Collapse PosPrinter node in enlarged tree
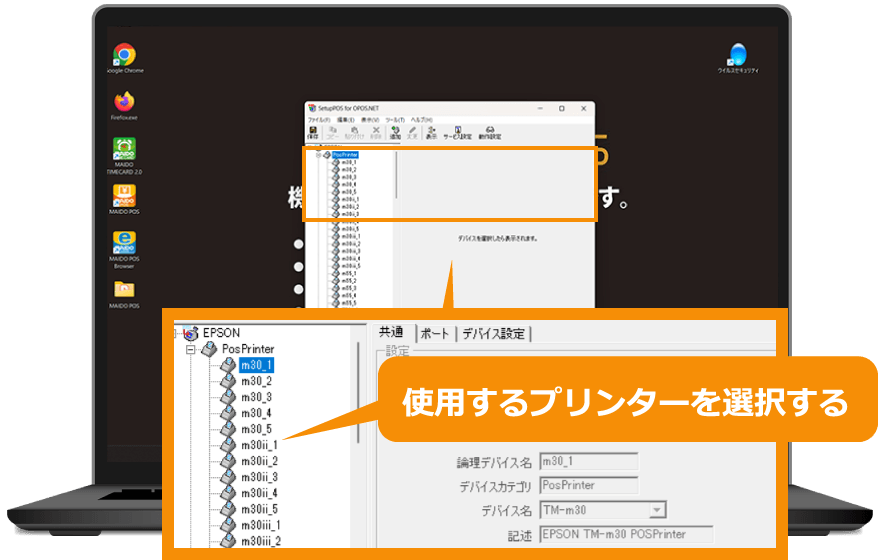 pyautogui.click(x=190, y=350)
